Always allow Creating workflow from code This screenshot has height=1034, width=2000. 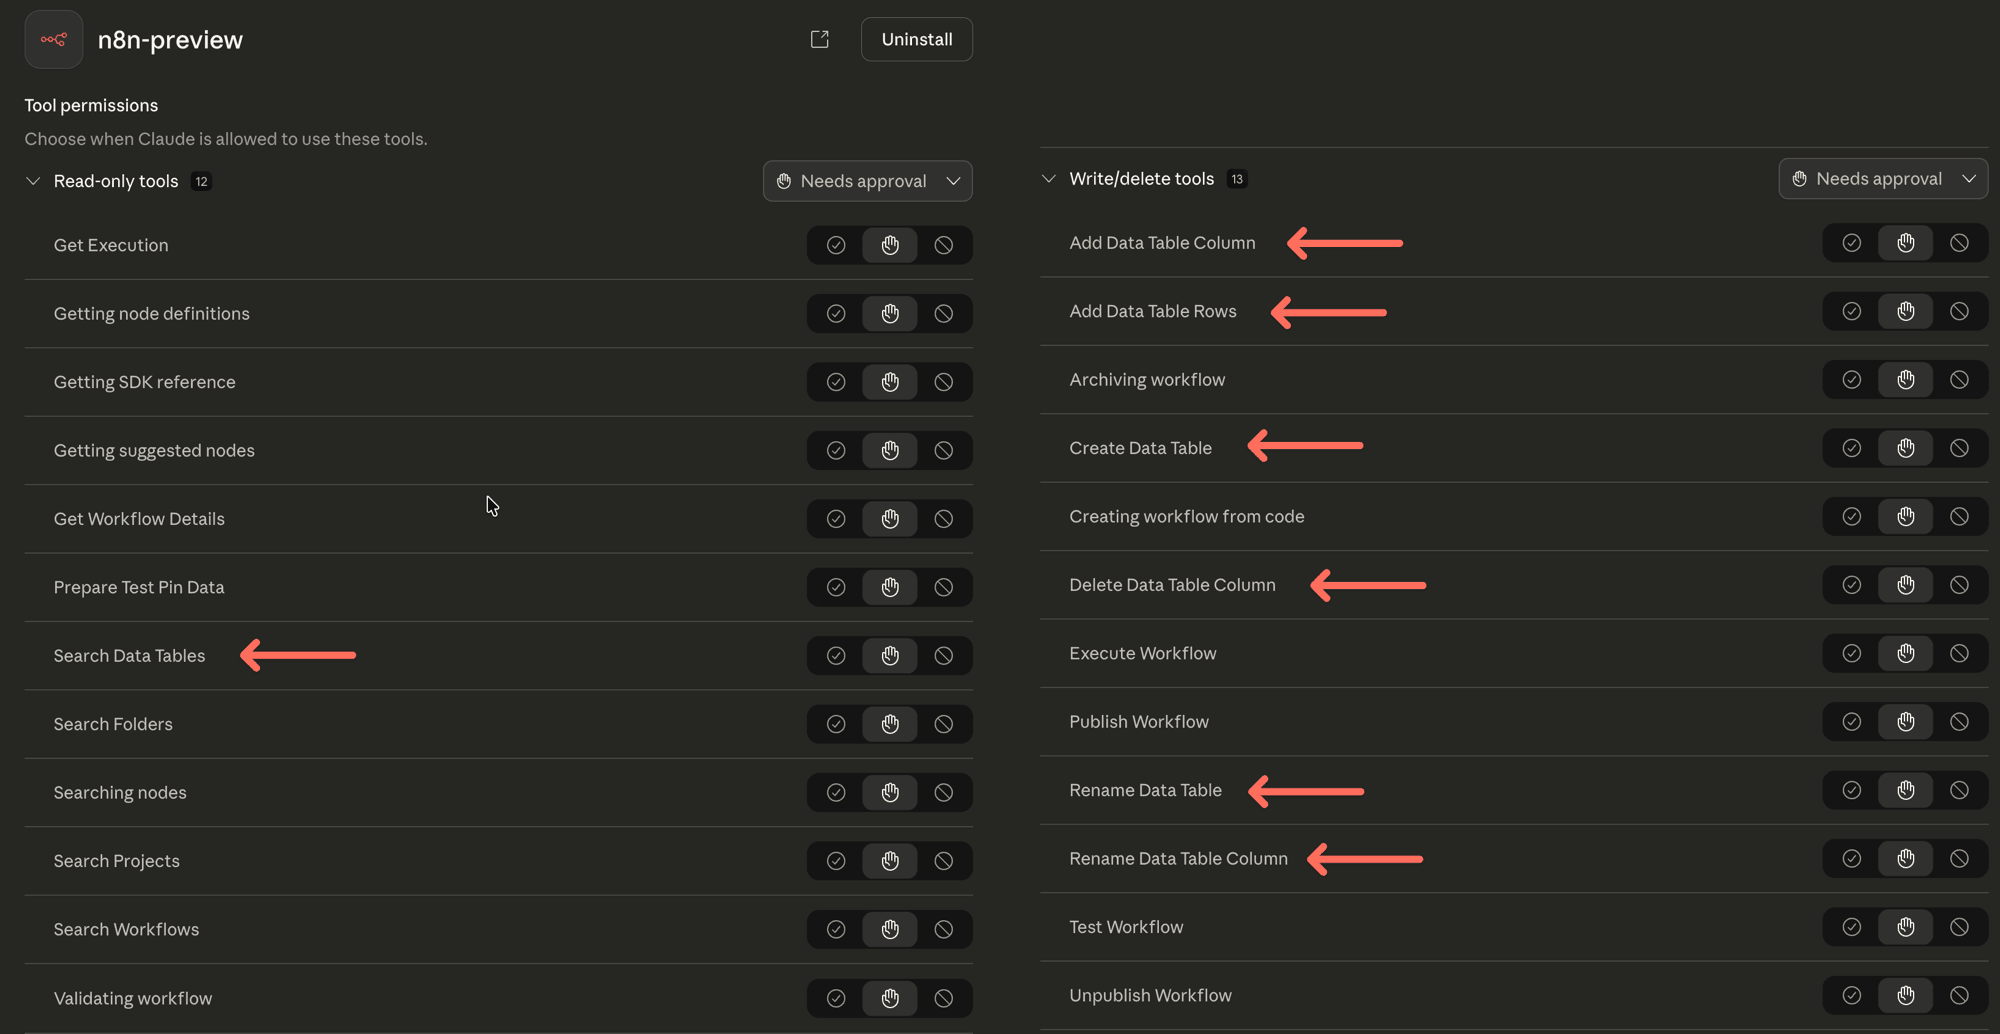[1852, 517]
